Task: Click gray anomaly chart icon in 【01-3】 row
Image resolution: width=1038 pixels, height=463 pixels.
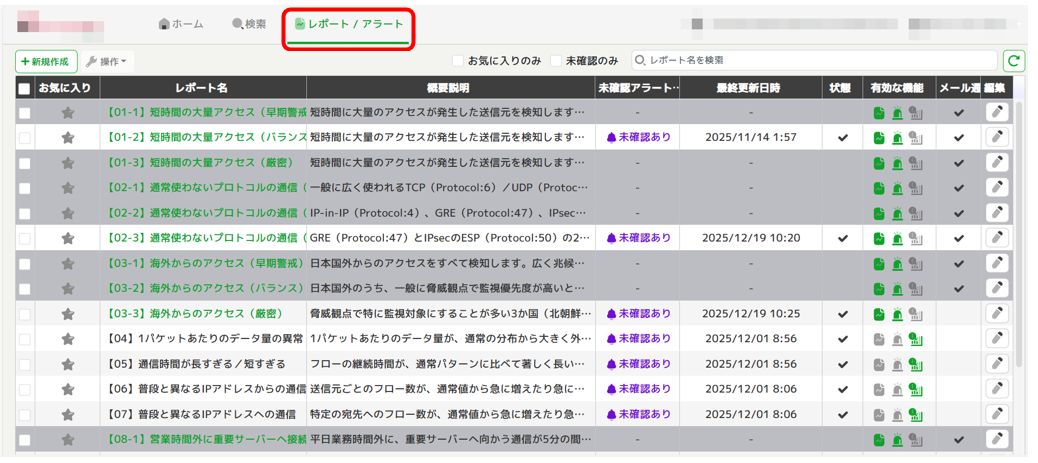Action: point(916,164)
